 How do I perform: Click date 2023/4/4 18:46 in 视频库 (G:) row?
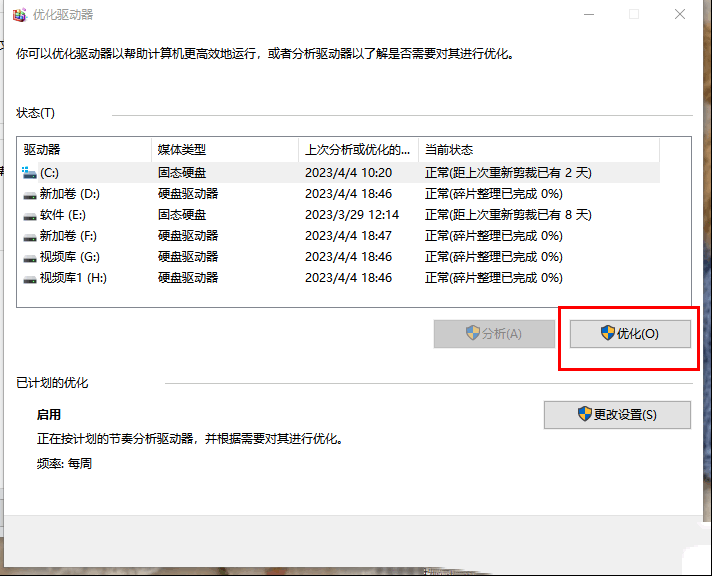348,257
